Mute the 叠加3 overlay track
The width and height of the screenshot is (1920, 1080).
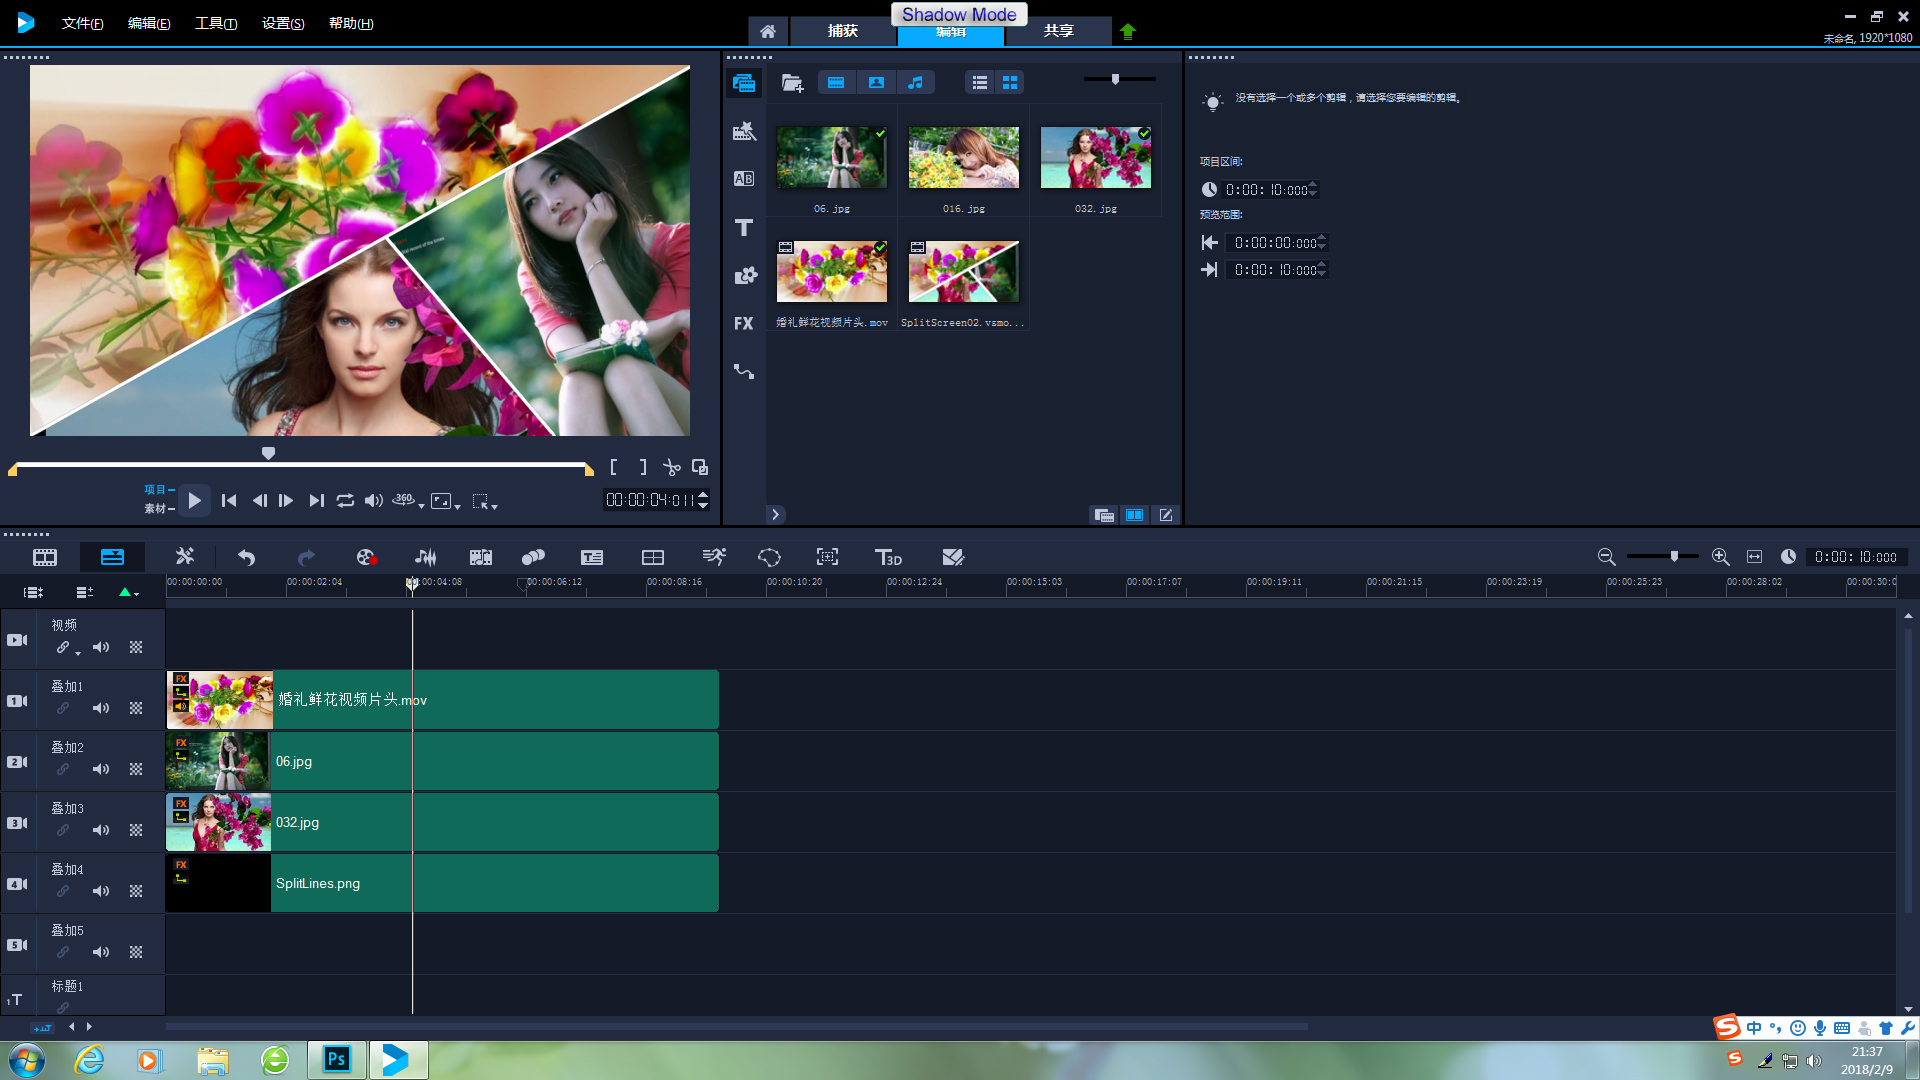click(101, 830)
